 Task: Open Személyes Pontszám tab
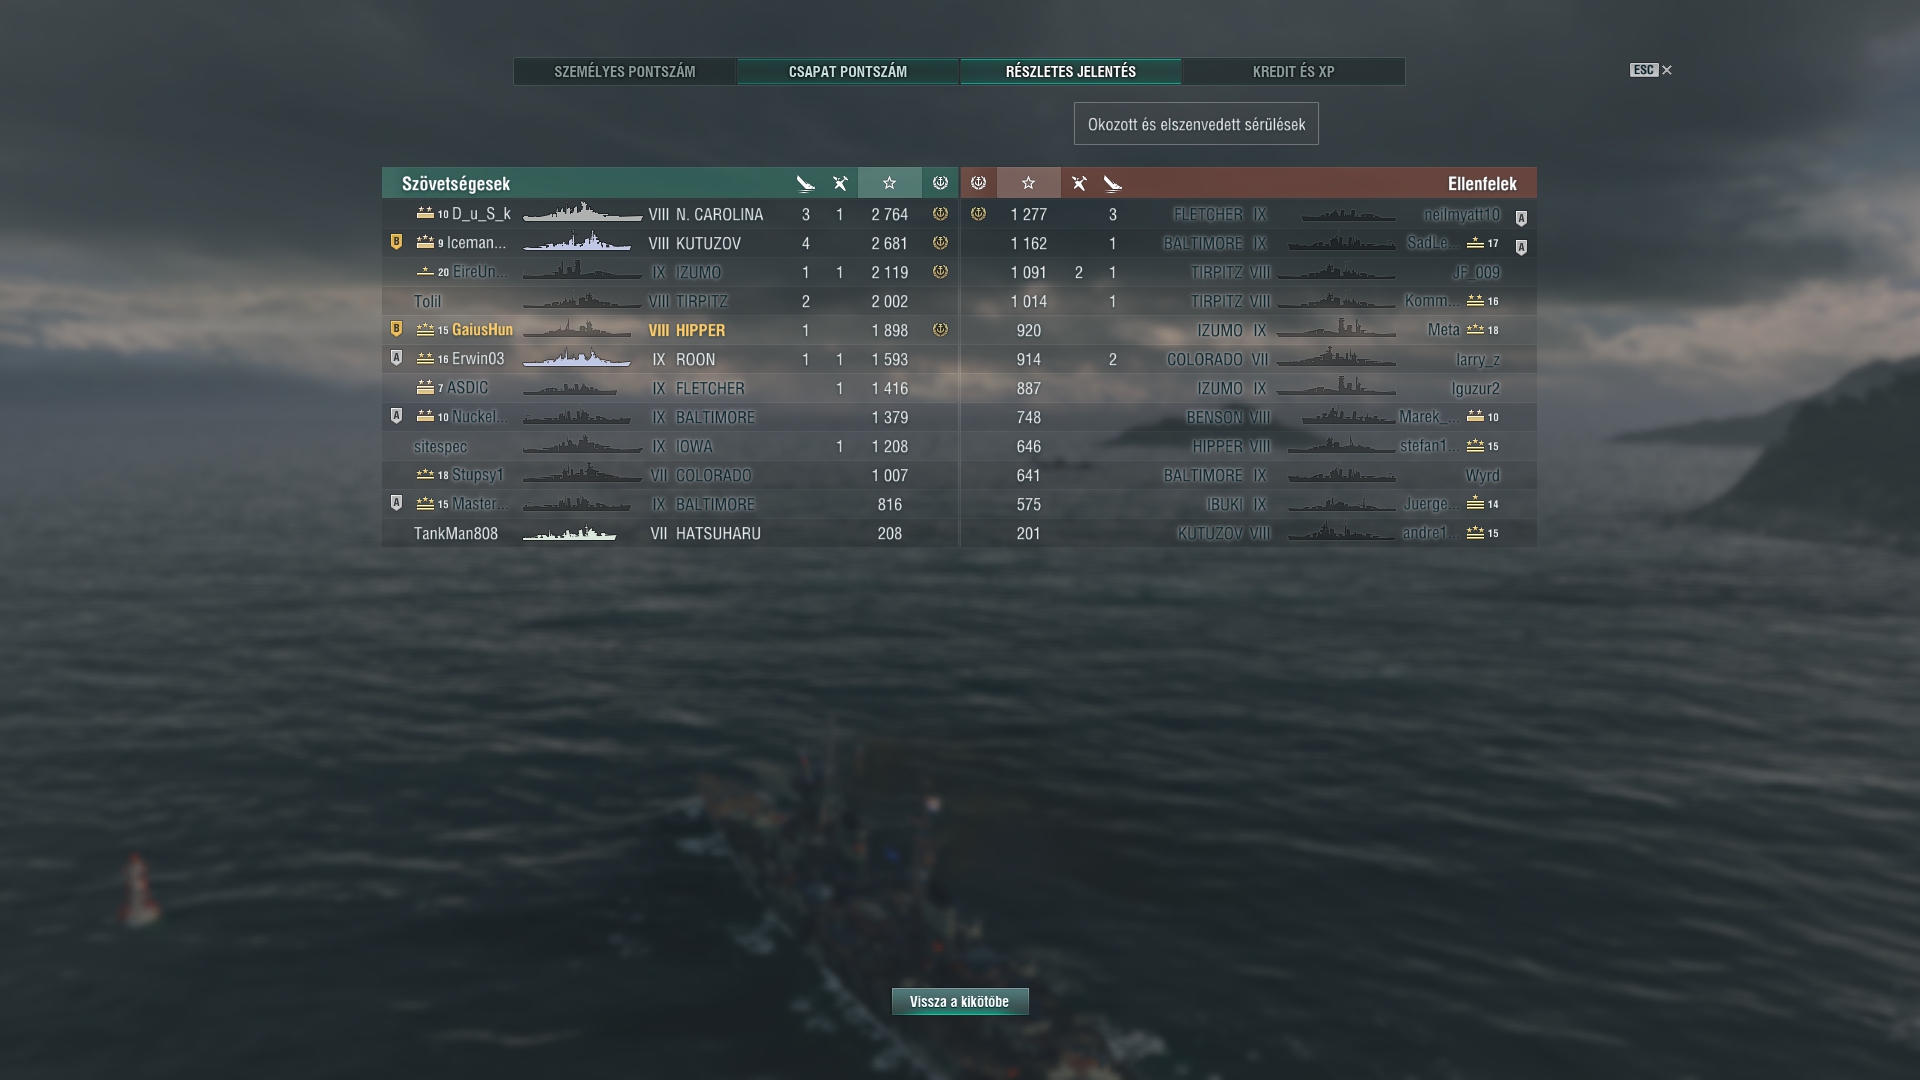point(625,72)
